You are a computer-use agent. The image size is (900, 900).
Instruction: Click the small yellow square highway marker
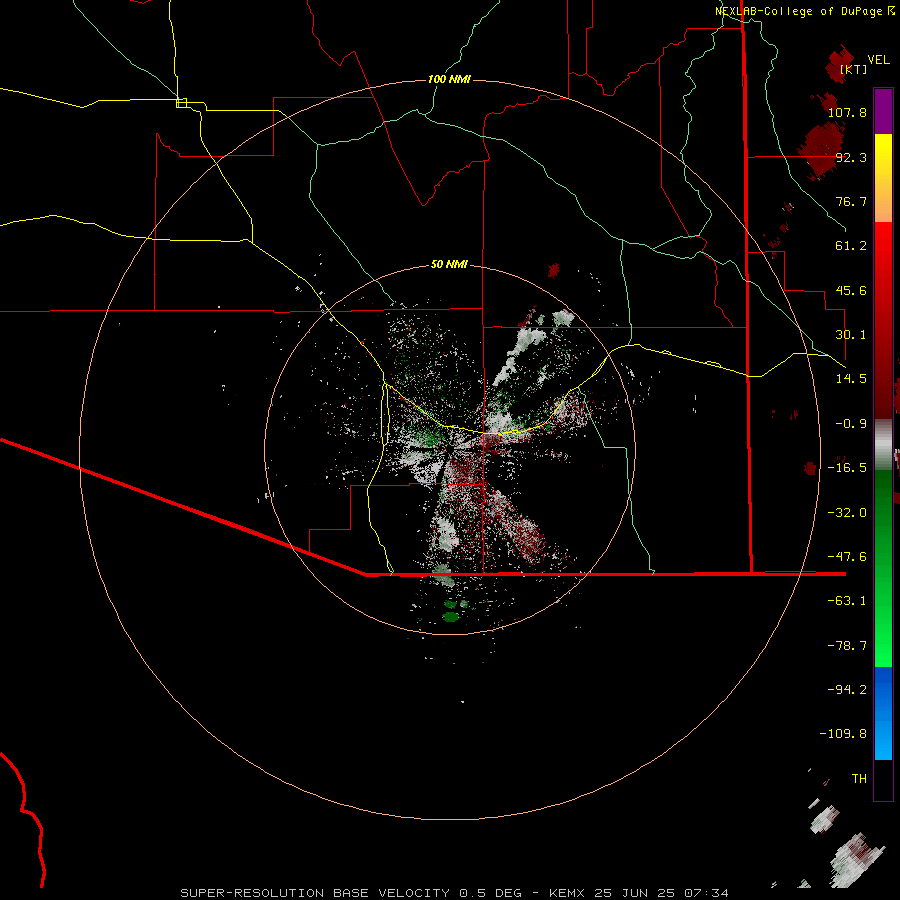pyautogui.click(x=181, y=103)
